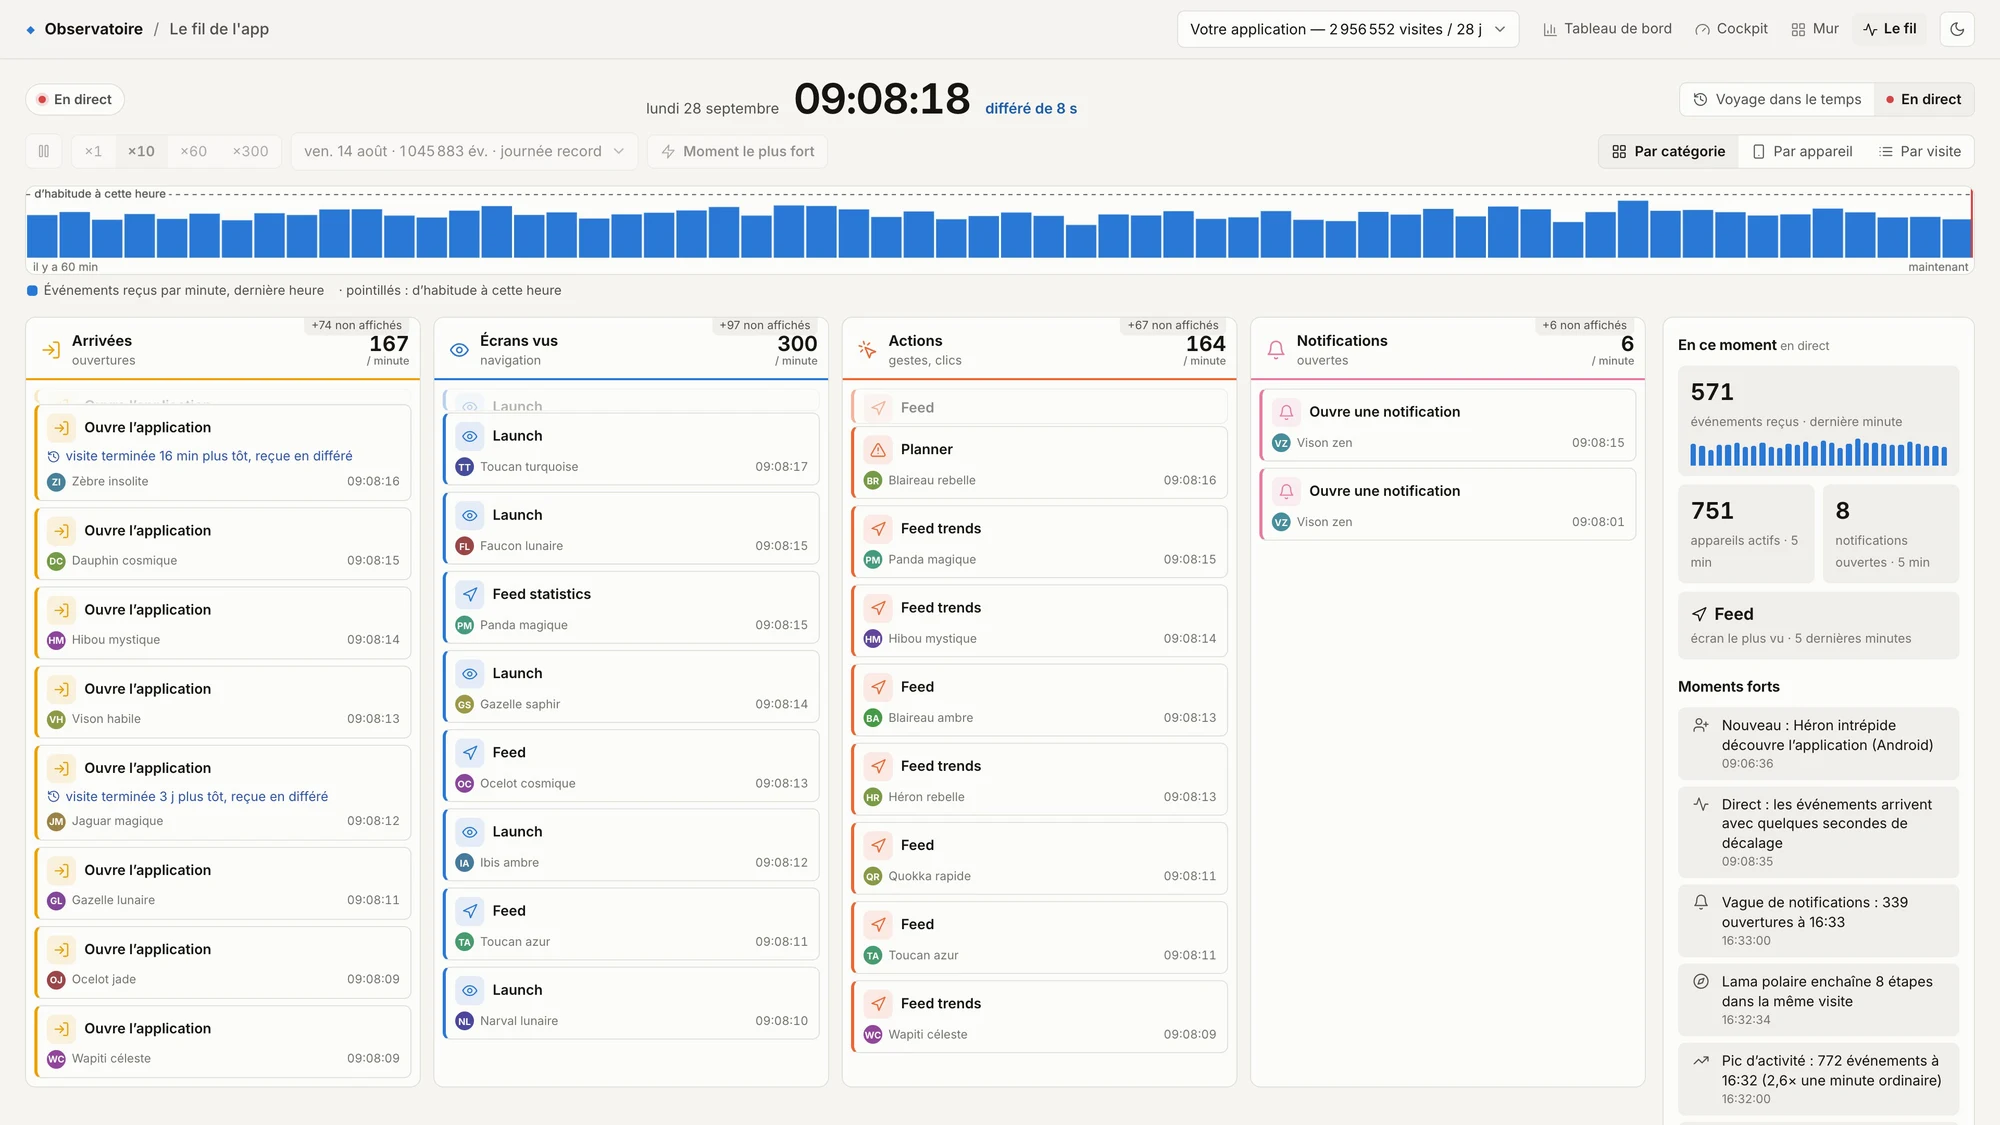Click navigation icon on Feed statistics card
This screenshot has width=2000, height=1125.
click(470, 594)
